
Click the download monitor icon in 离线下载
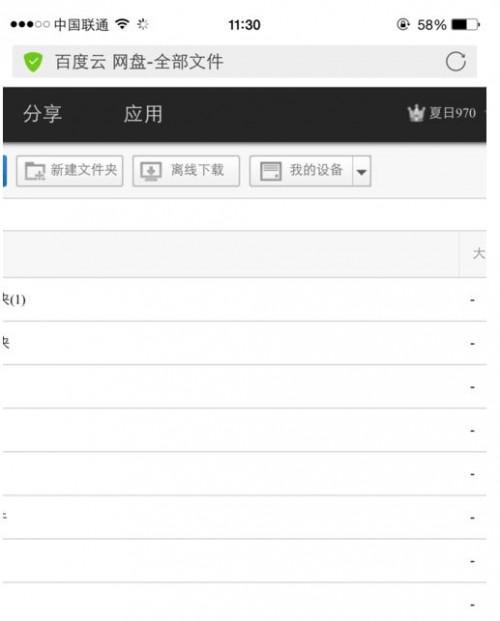tap(151, 171)
